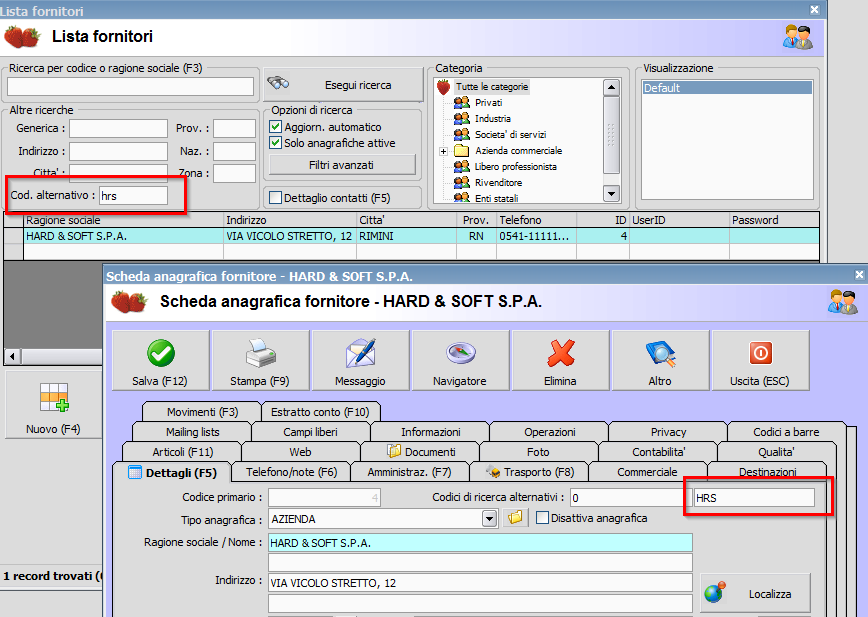Open the Documenti tab
Viewport: 868px width, 617px height.
point(421,452)
